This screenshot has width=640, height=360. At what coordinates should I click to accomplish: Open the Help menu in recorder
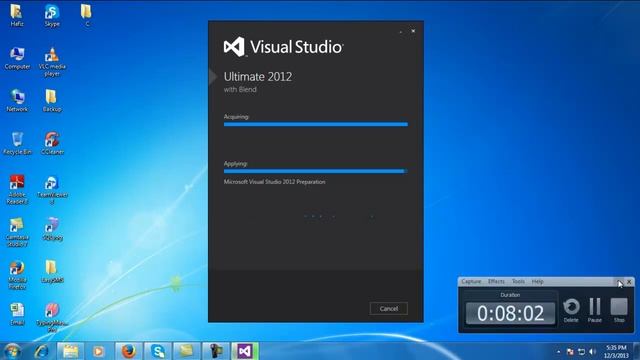[x=538, y=282]
